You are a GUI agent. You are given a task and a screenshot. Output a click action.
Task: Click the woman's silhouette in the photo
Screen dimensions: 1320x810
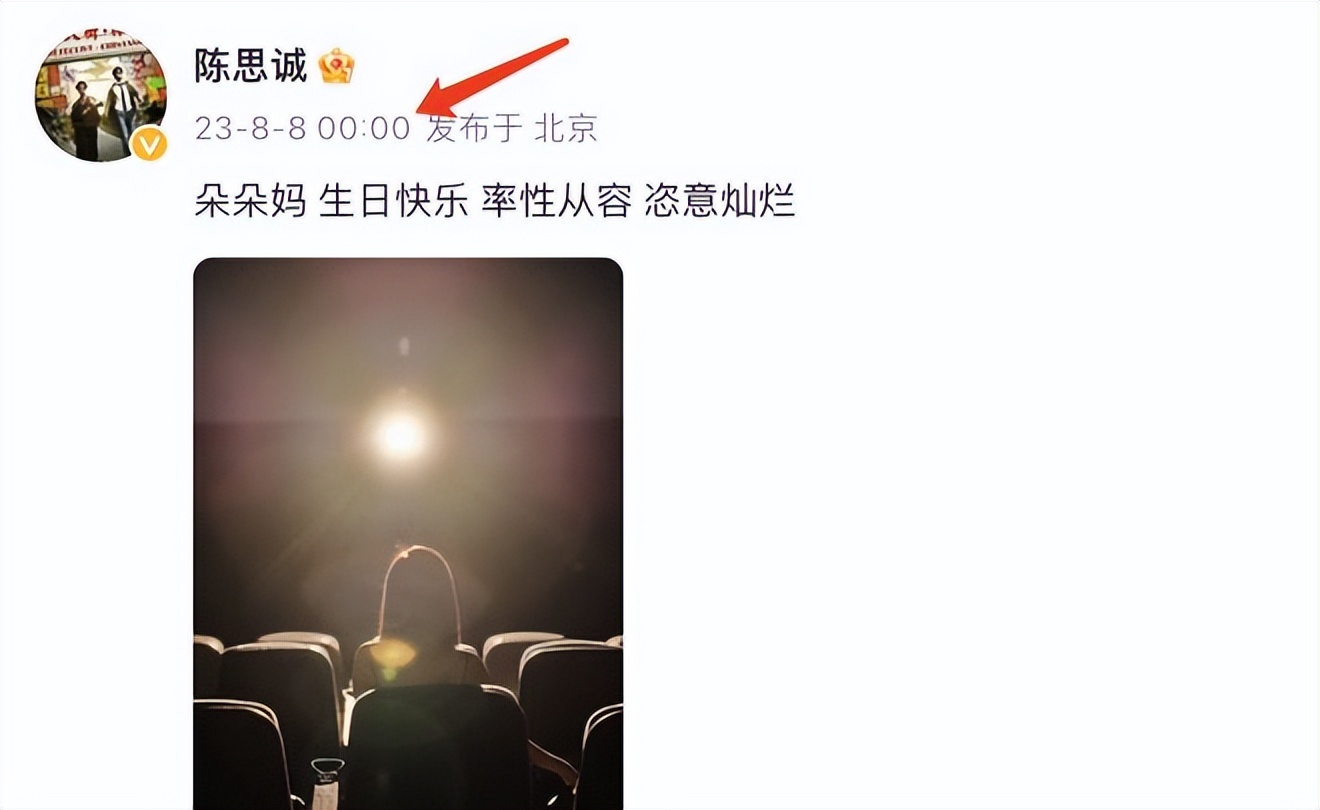[418, 620]
